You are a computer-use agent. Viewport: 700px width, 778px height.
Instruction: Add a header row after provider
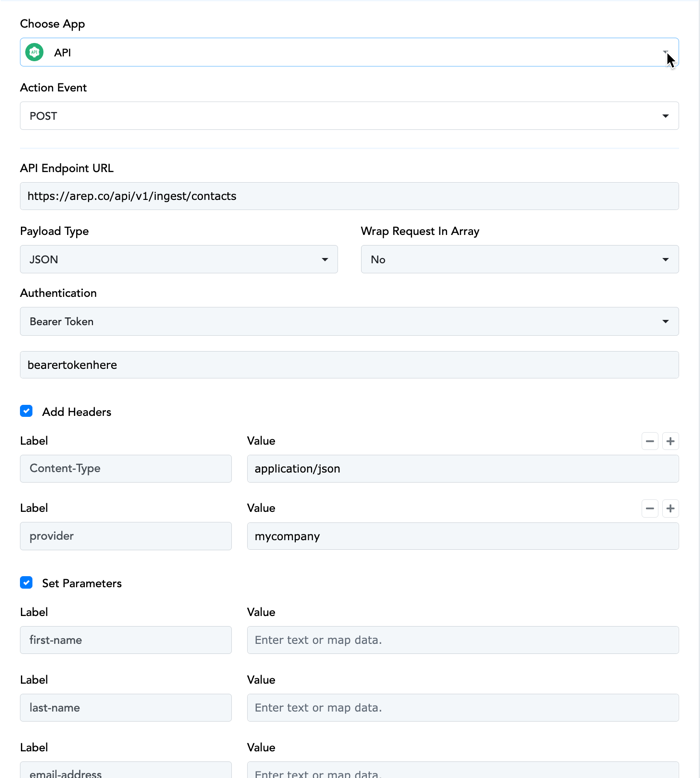tap(670, 509)
